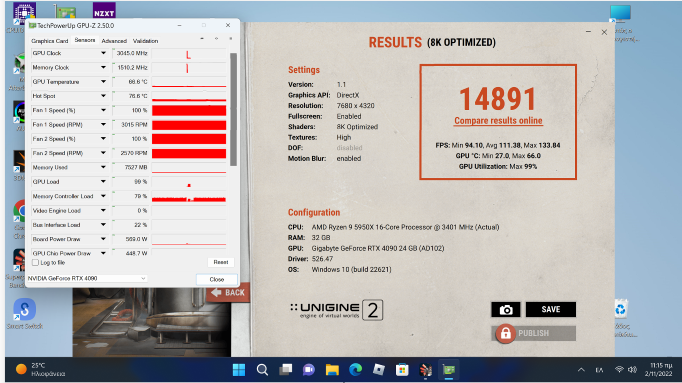The width and height of the screenshot is (682, 383).
Task: Expand the Memory Used sensor dropdown
Action: coord(104,167)
